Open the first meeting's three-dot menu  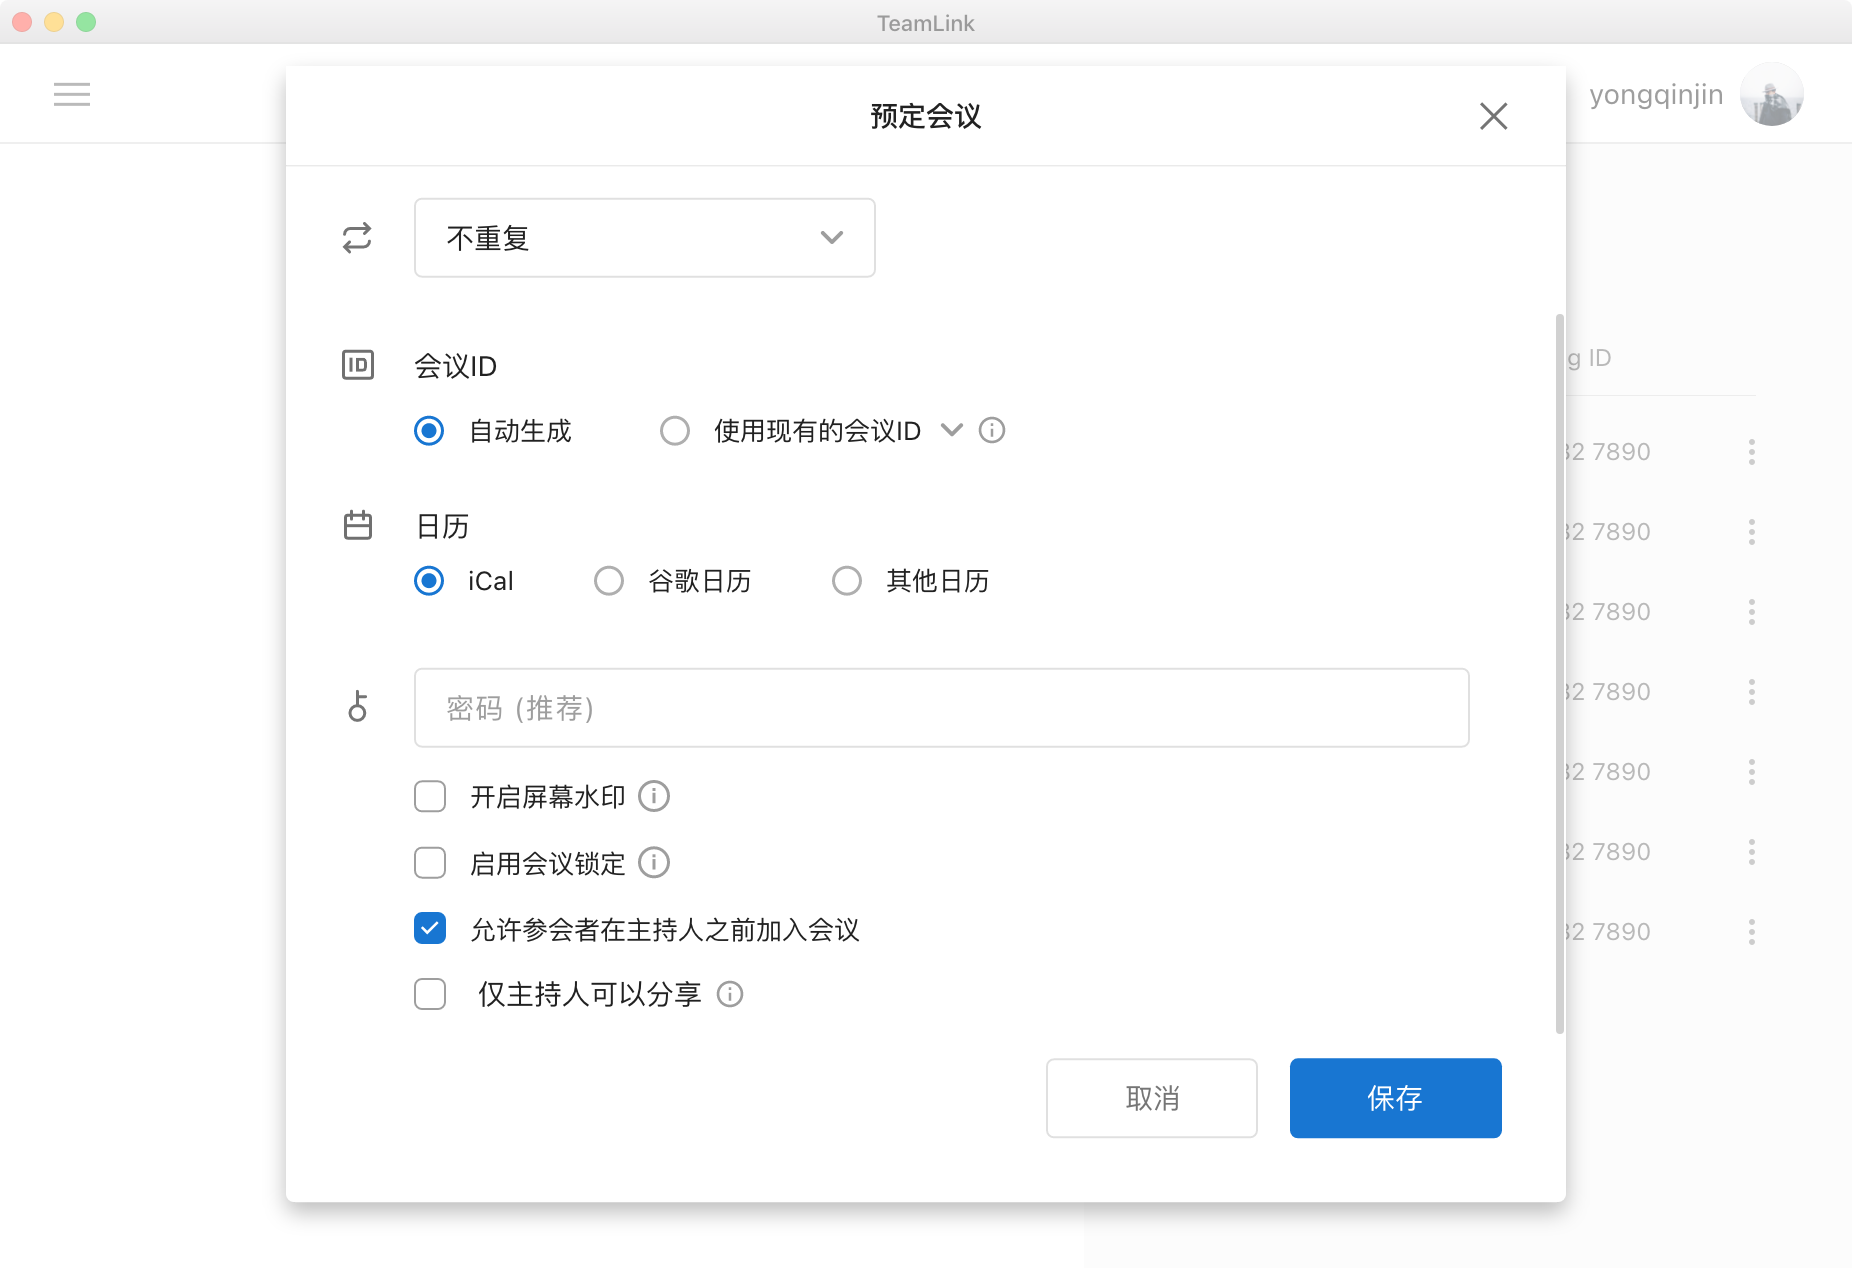(x=1751, y=452)
